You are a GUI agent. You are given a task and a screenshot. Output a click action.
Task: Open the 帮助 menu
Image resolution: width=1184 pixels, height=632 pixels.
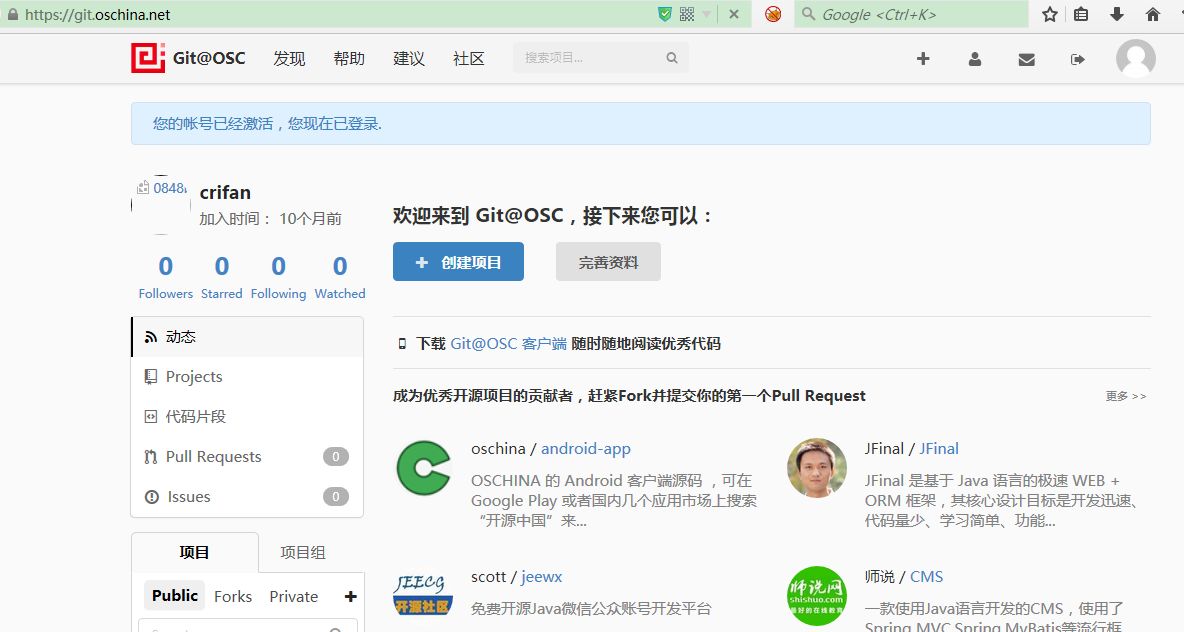coord(349,58)
